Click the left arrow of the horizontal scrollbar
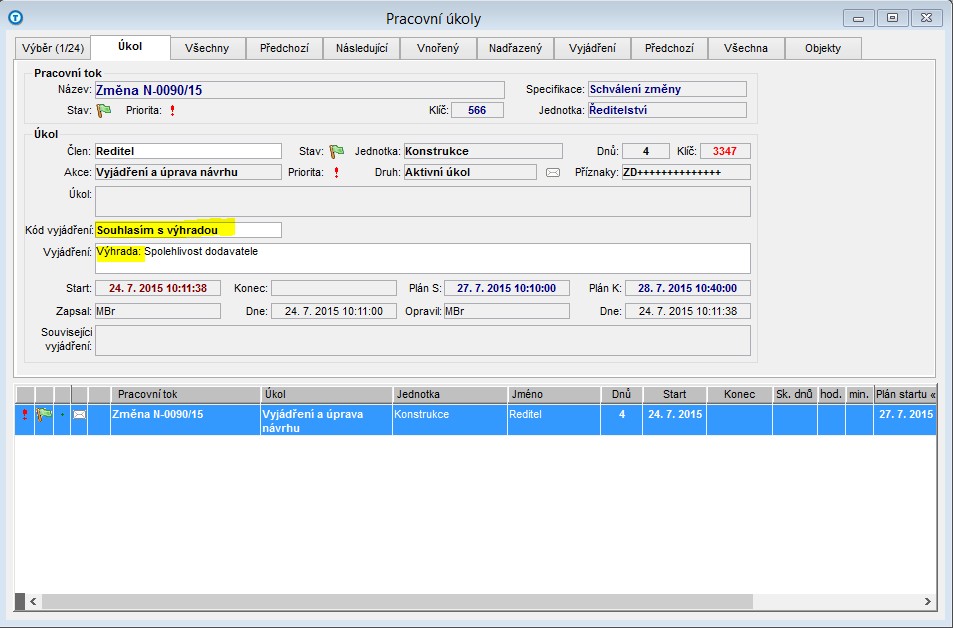 pyautogui.click(x=33, y=601)
